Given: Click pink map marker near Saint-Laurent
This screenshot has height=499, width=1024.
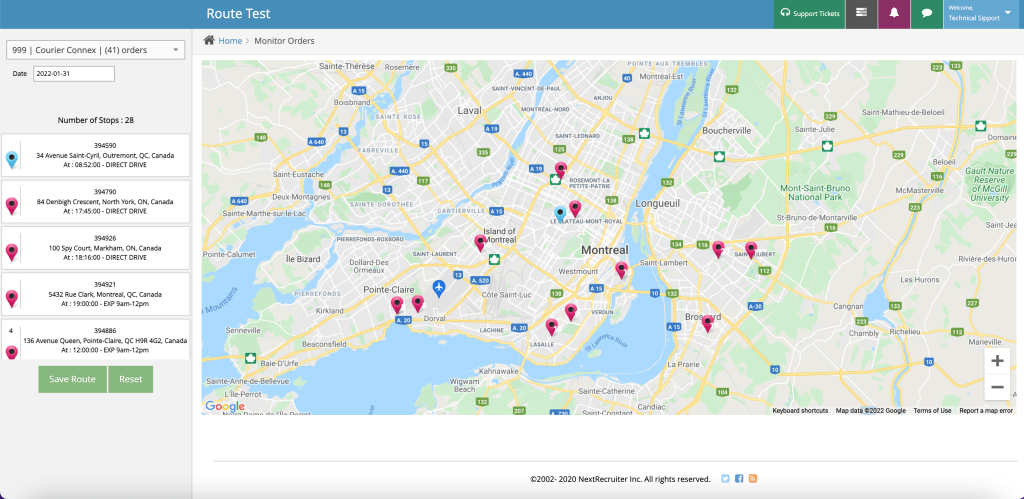Looking at the screenshot, I should pos(480,244).
